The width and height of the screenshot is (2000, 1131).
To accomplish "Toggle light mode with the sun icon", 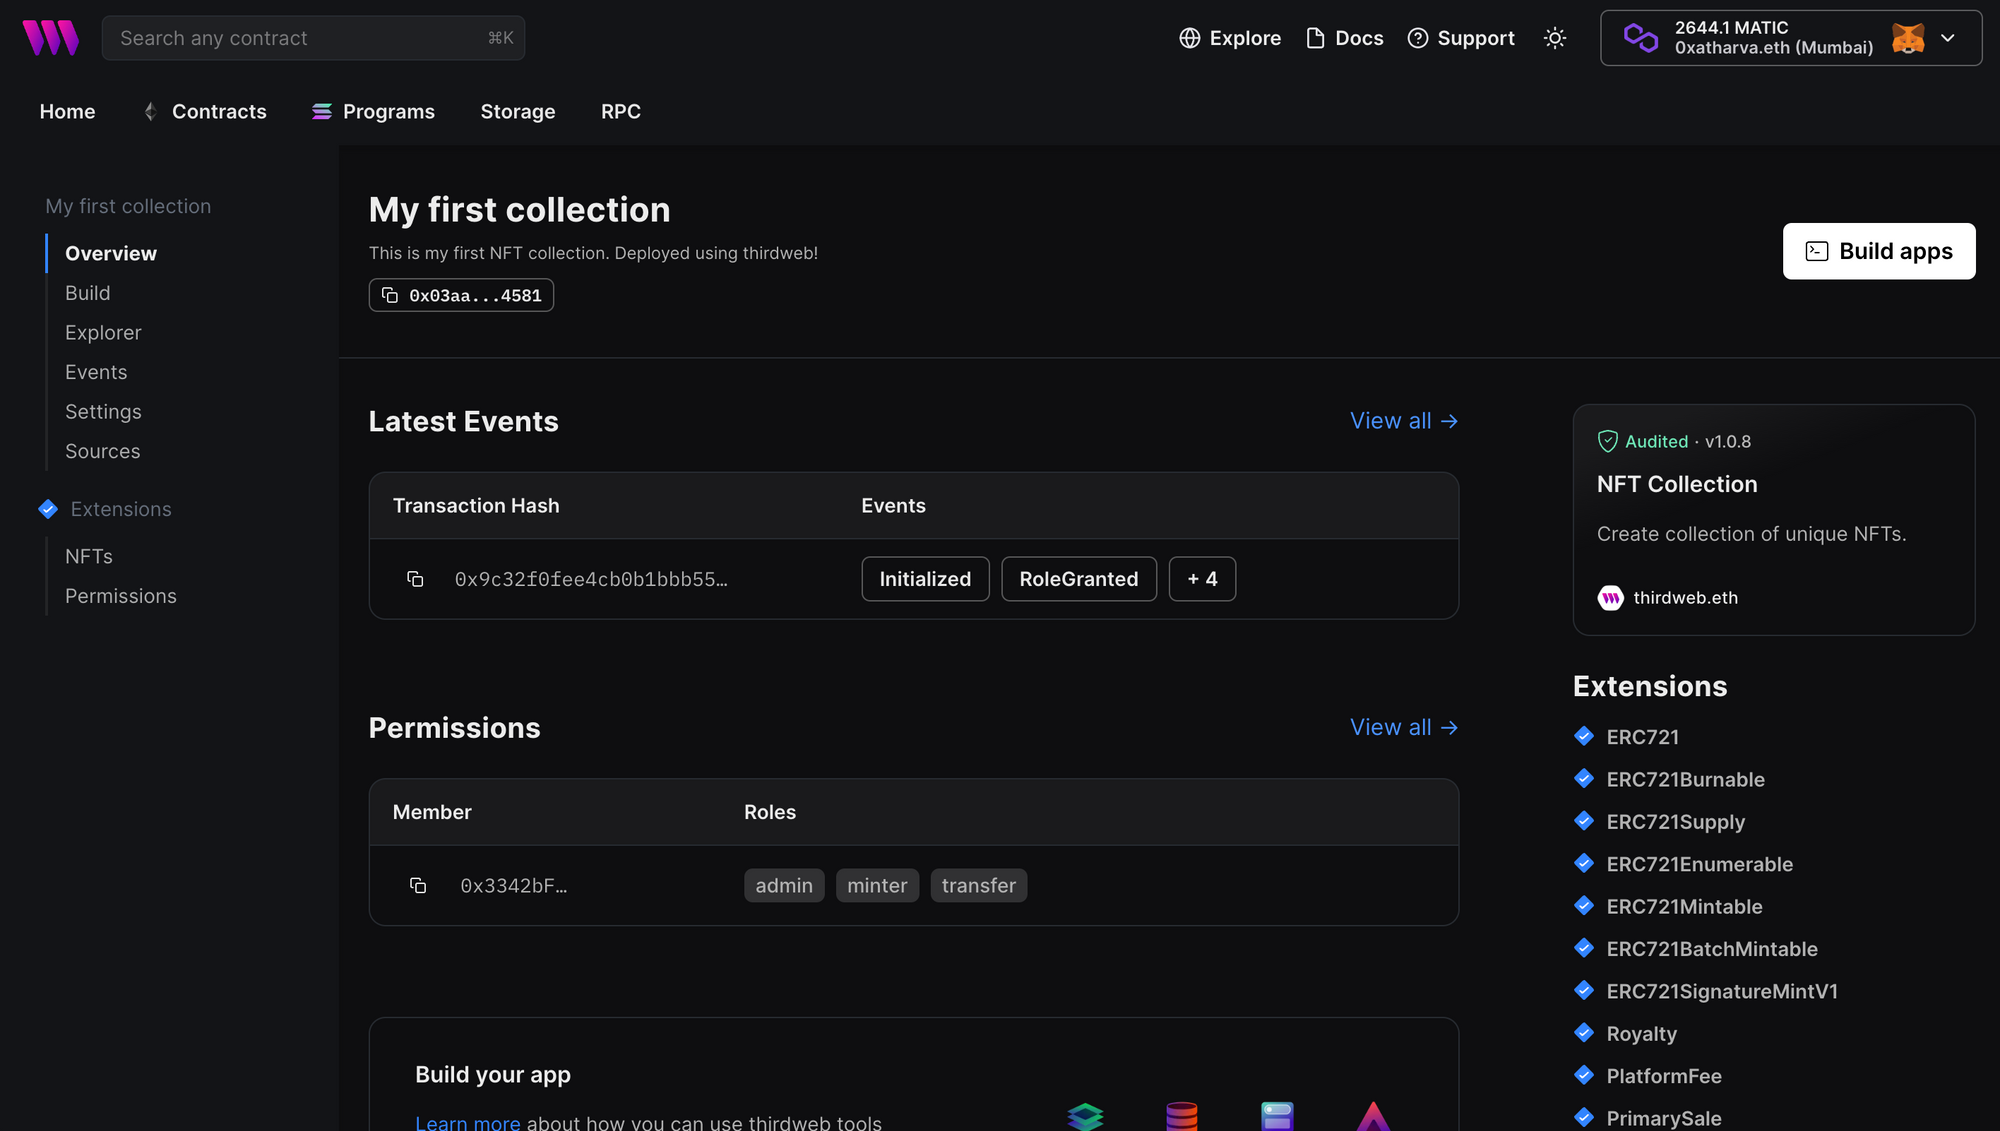I will coord(1554,37).
